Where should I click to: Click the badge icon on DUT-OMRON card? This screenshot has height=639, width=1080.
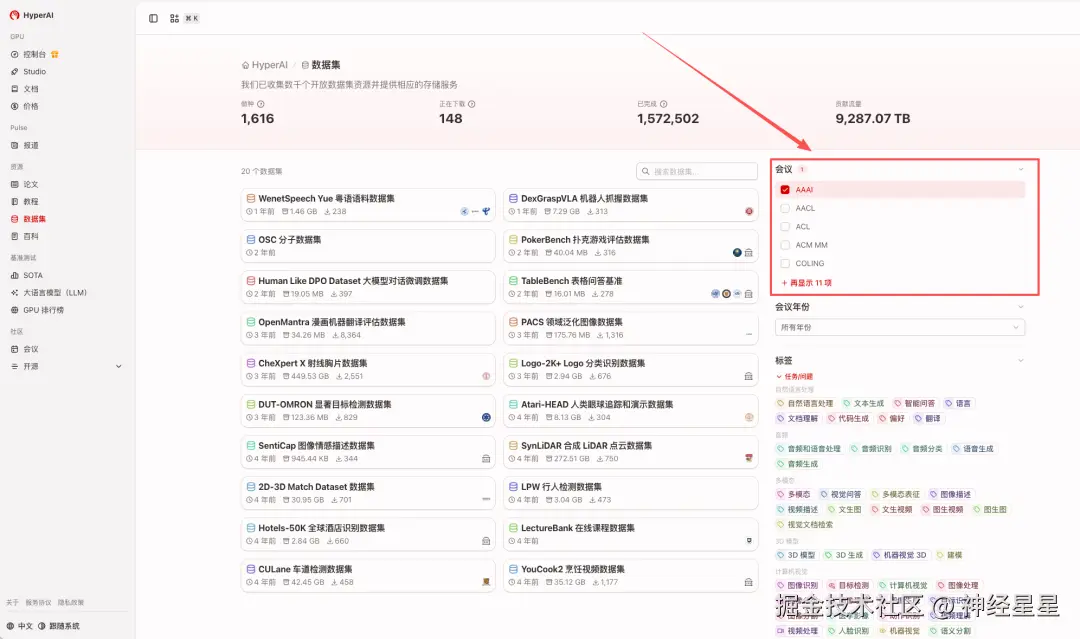point(486,417)
